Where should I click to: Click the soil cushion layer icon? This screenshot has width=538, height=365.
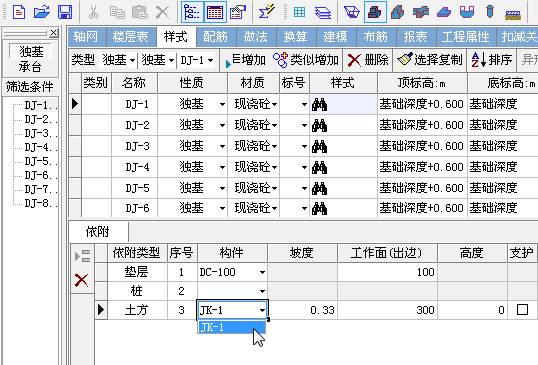coord(513,14)
